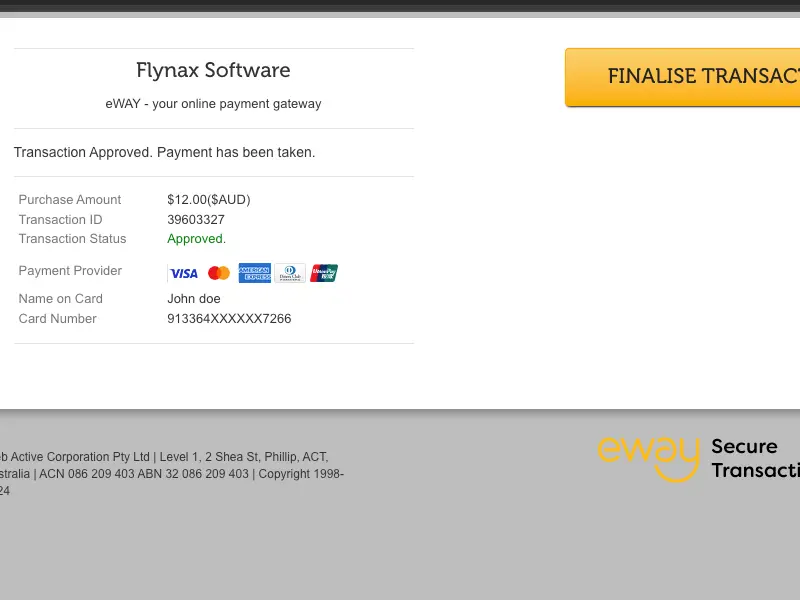Click the Finalise Transaction button

[x=683, y=78]
